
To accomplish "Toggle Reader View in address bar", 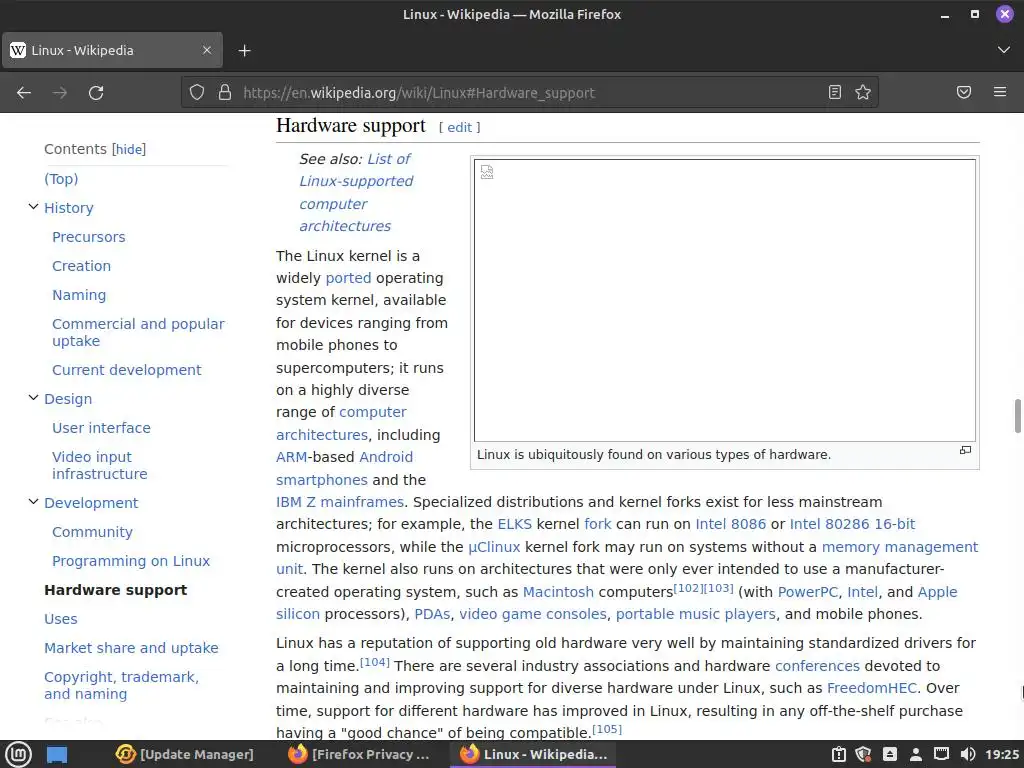I will pos(835,92).
